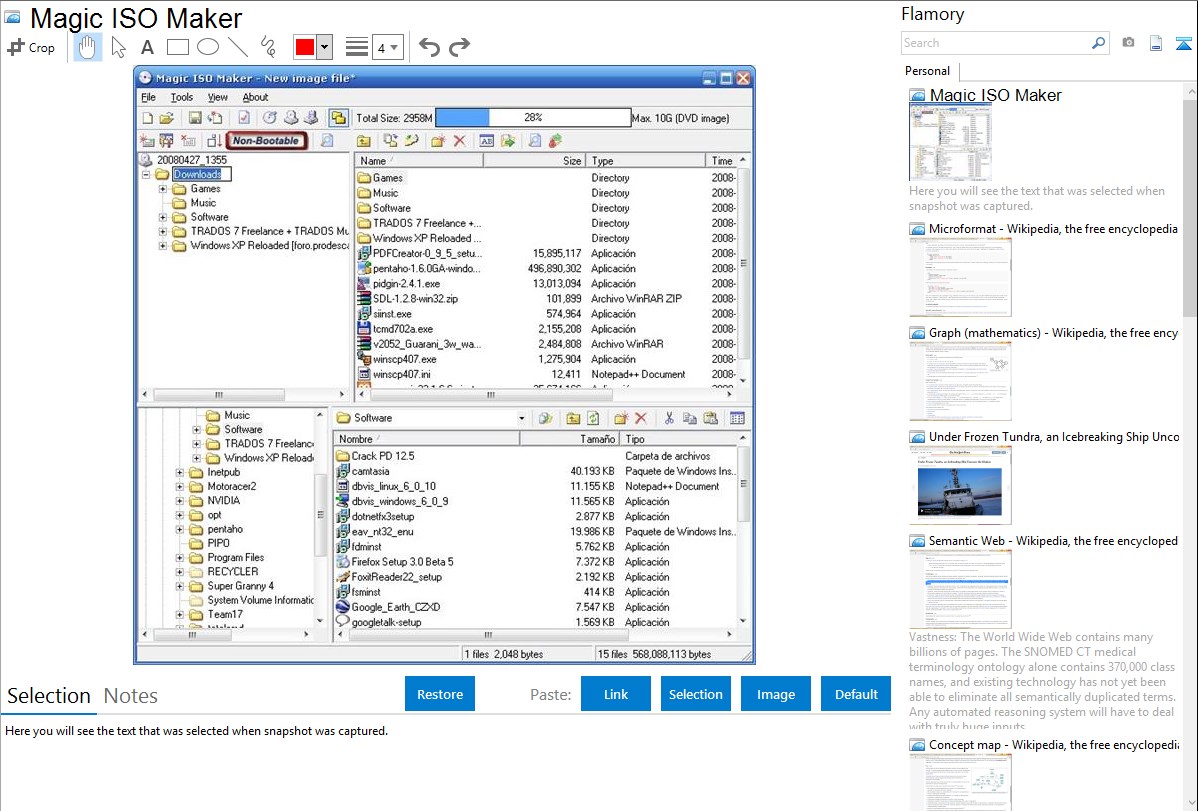Open the color picker dropdown arrow
Screen dimensions: 1198x811
(325, 47)
